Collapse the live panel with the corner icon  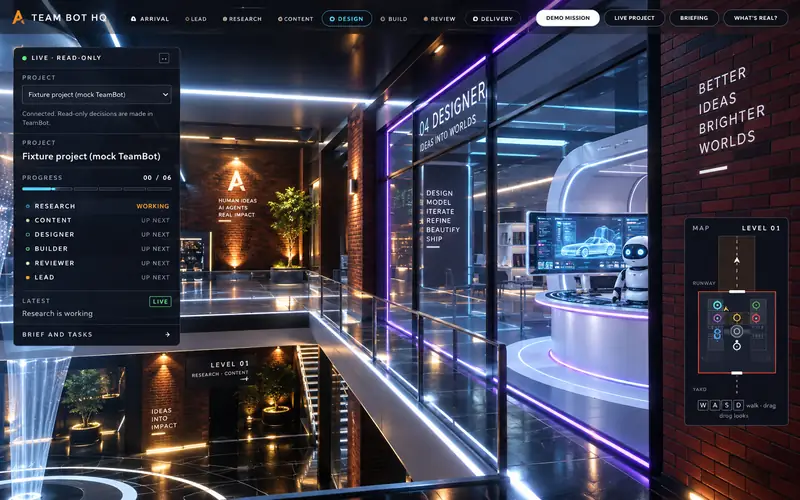[164, 58]
